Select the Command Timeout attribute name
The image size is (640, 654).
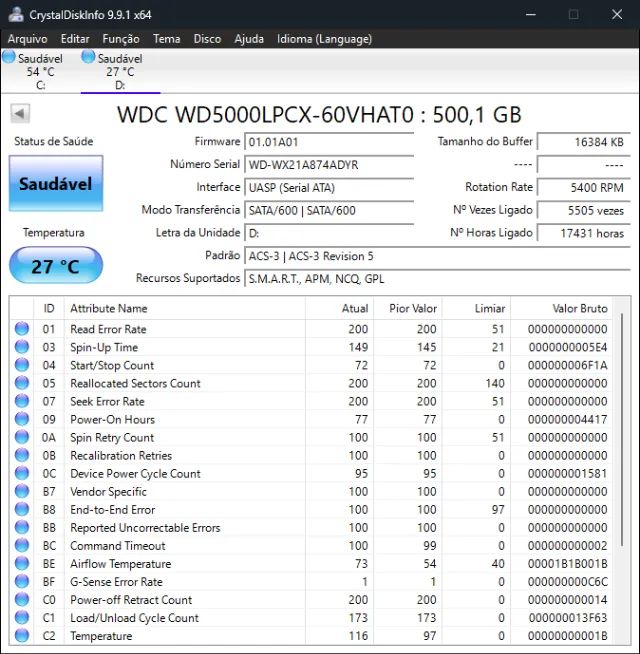118,546
